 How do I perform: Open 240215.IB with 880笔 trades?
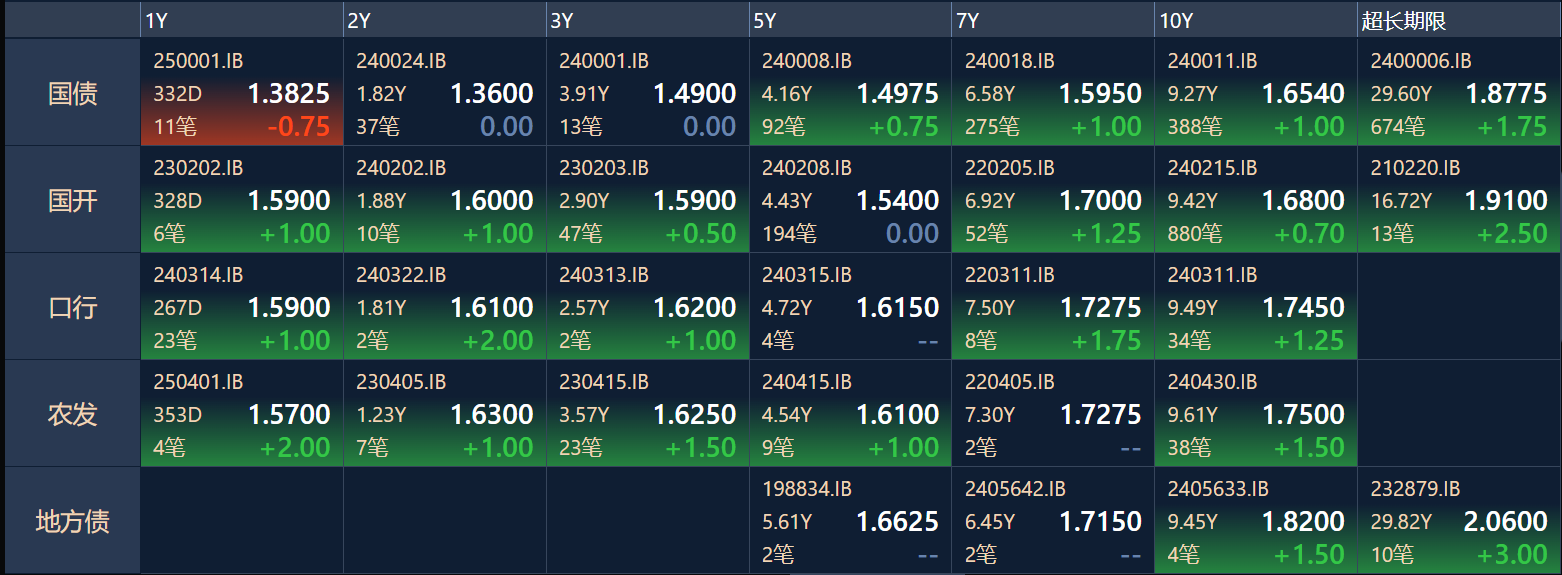1255,200
